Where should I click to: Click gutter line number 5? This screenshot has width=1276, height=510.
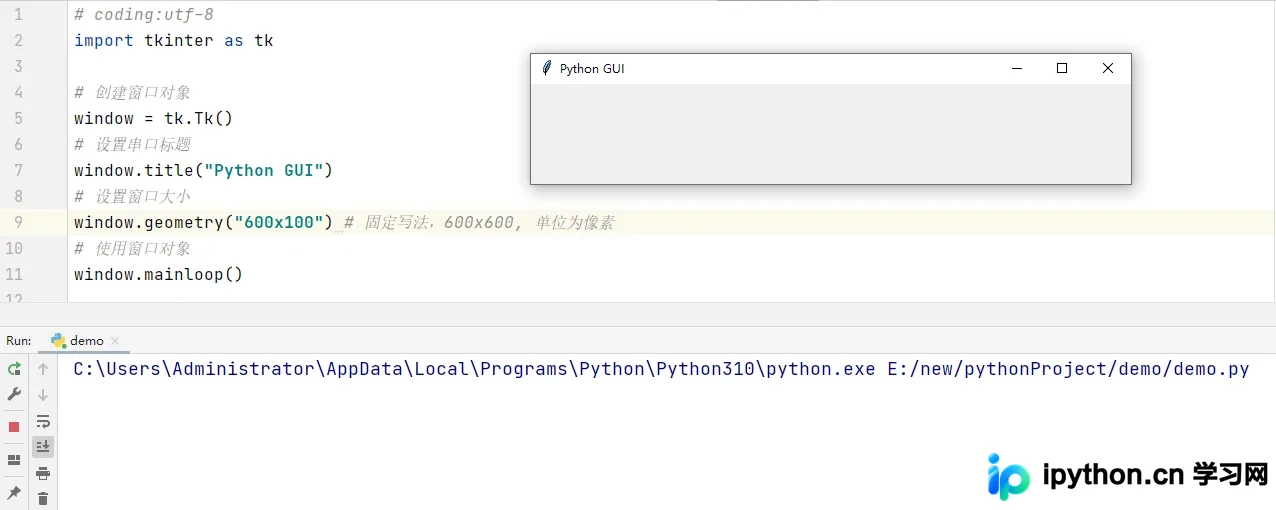[x=18, y=118]
